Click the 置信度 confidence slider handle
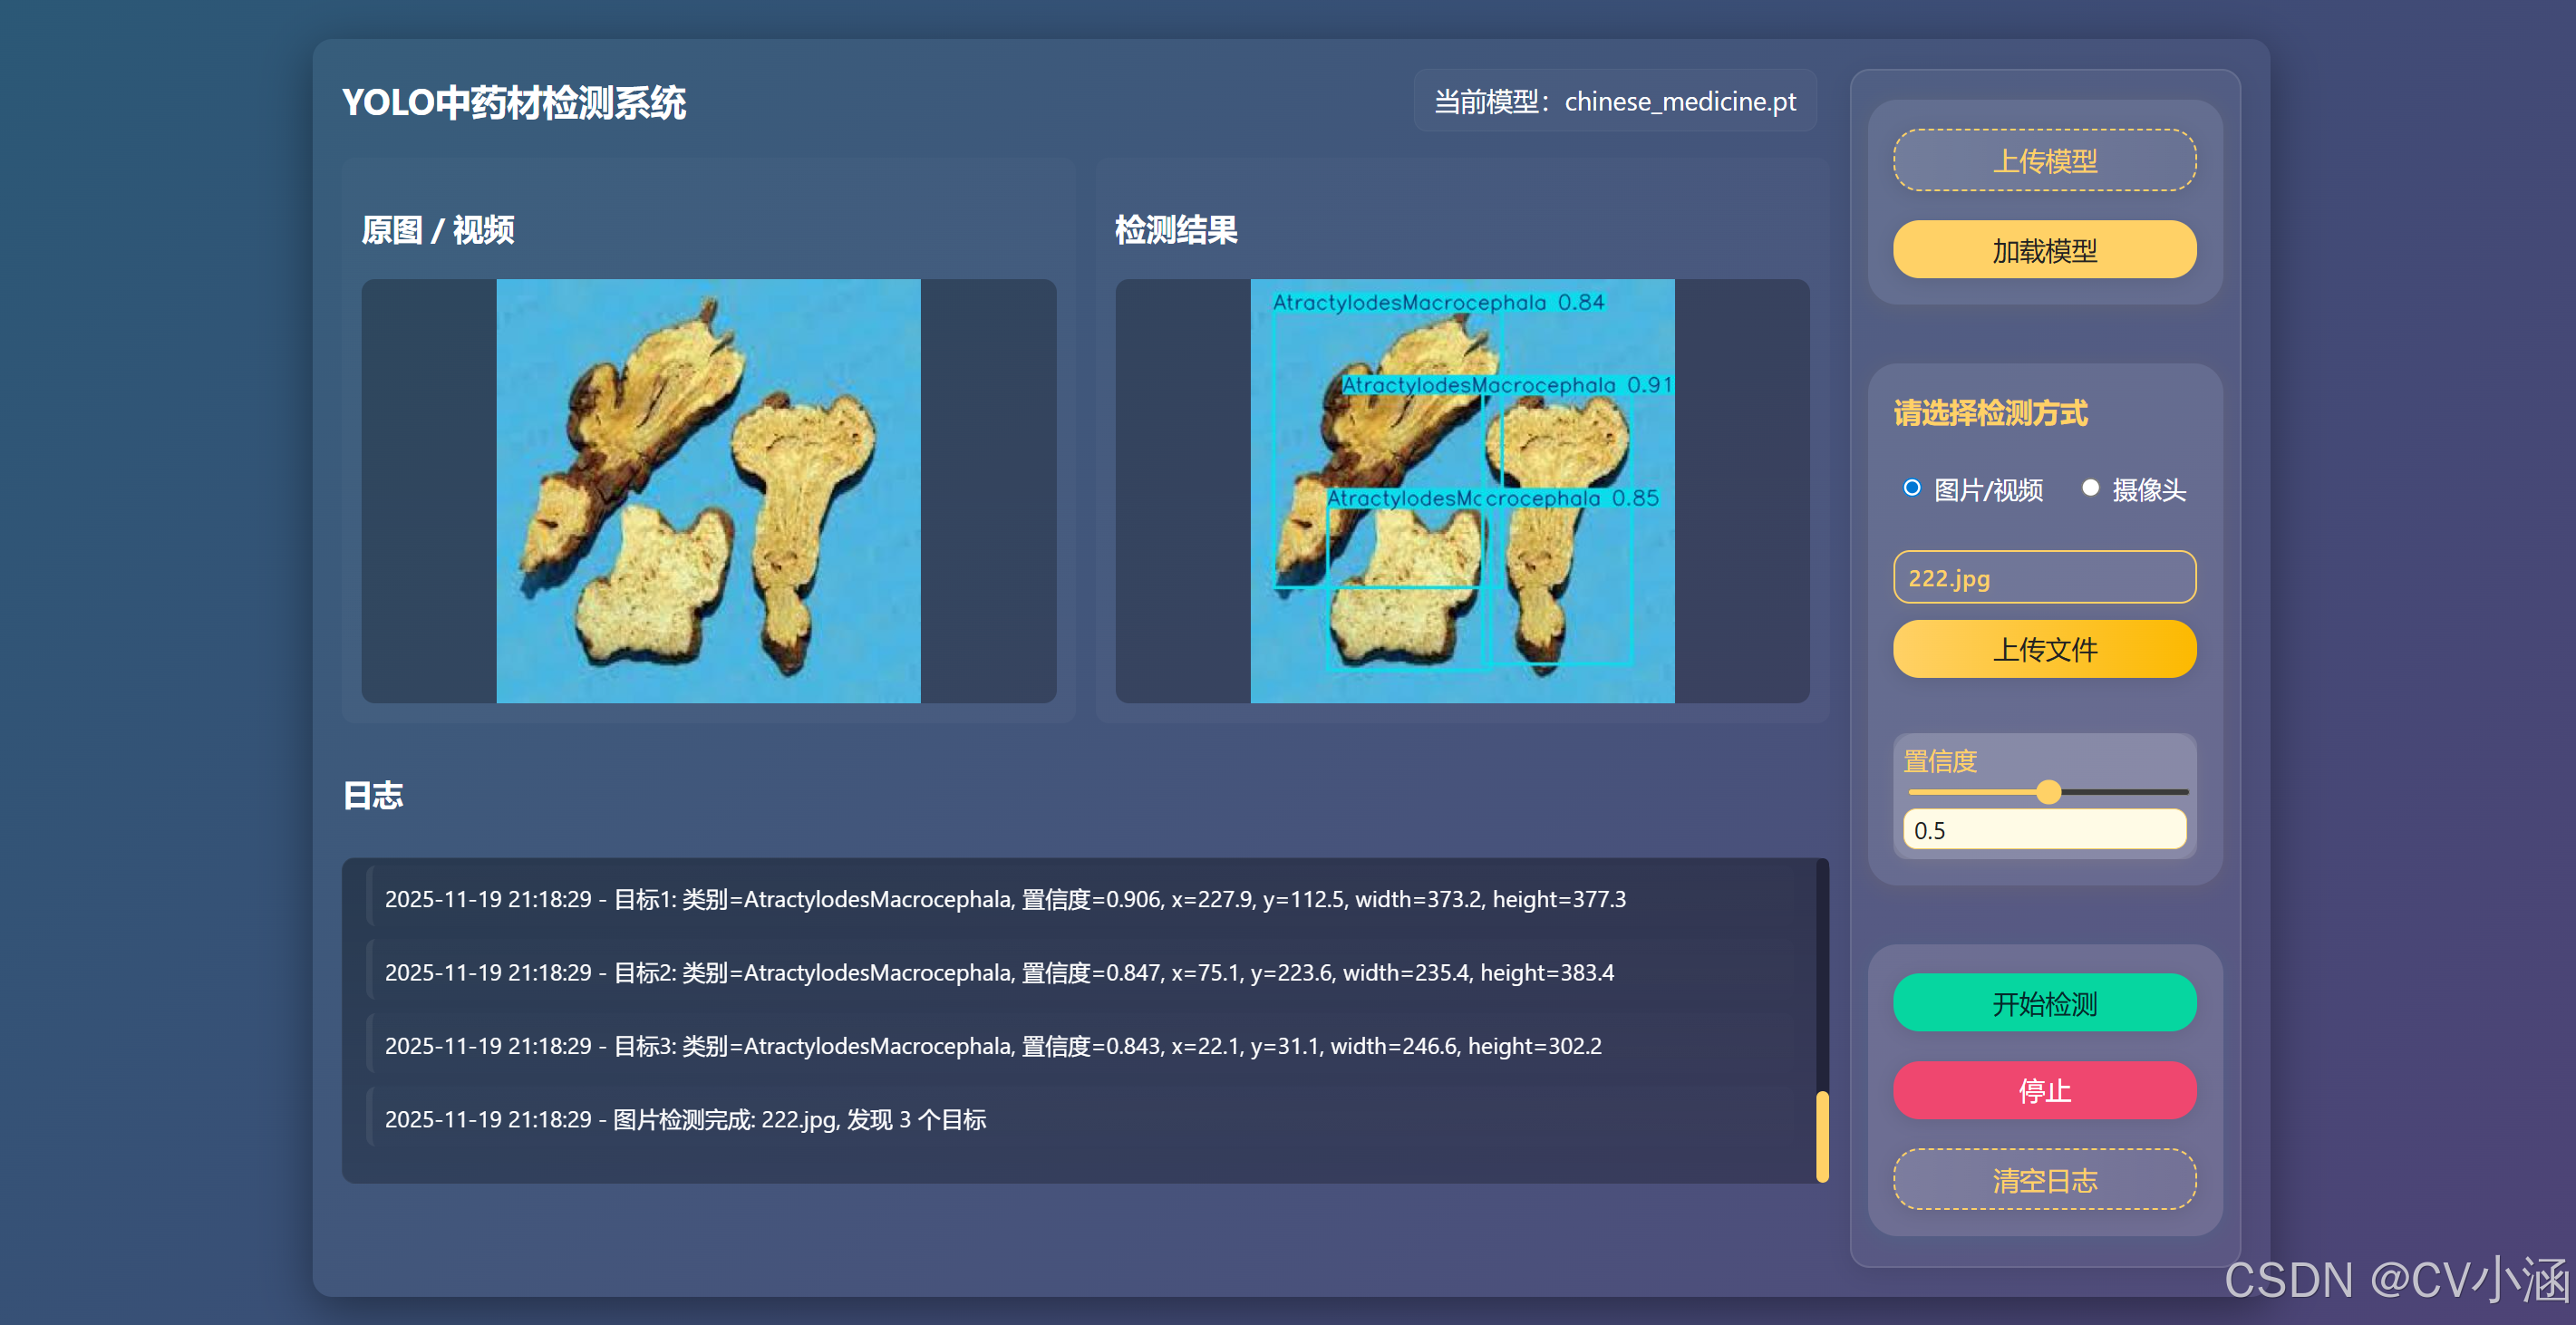Viewport: 2576px width, 1325px height. point(2048,792)
